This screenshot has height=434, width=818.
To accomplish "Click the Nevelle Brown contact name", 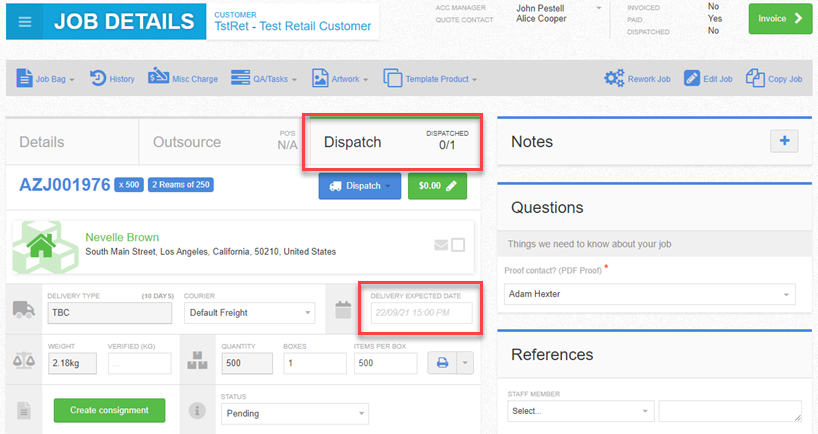I will point(122,237).
